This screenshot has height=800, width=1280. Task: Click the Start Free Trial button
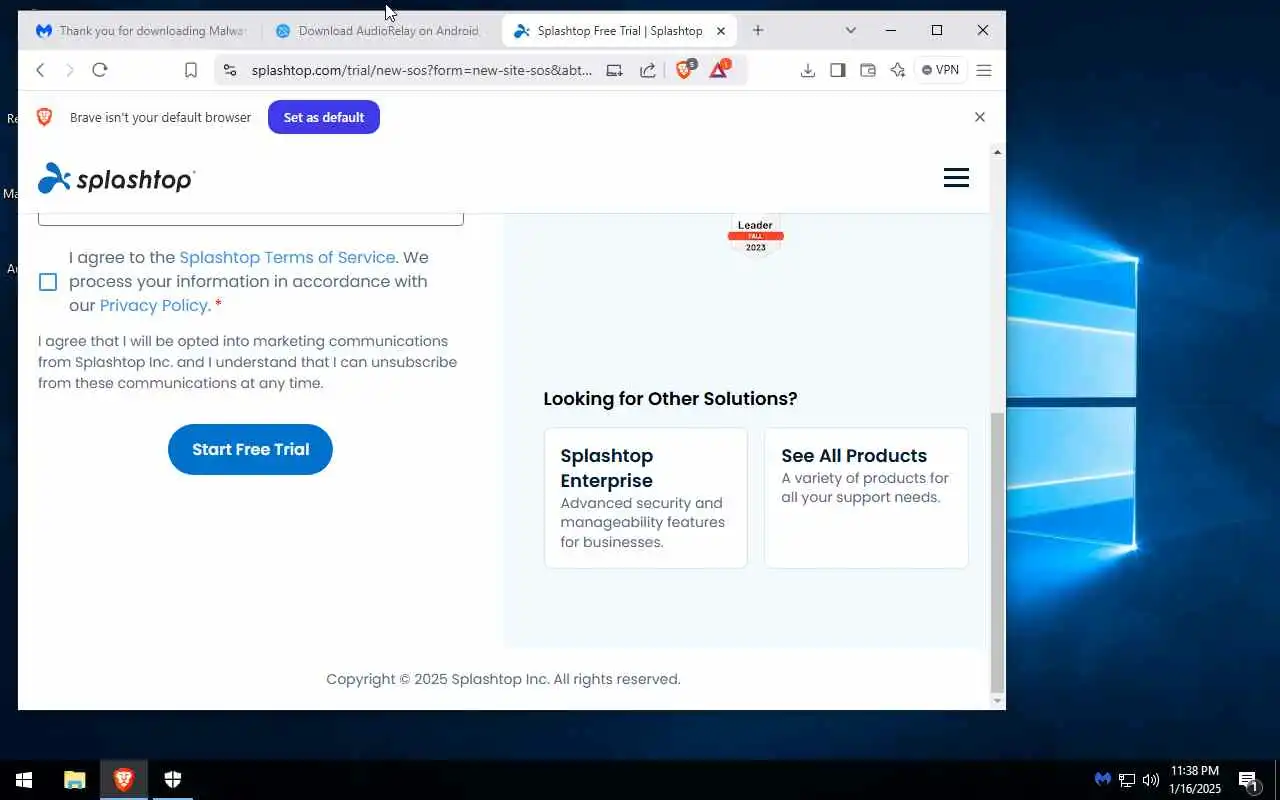[x=250, y=449]
